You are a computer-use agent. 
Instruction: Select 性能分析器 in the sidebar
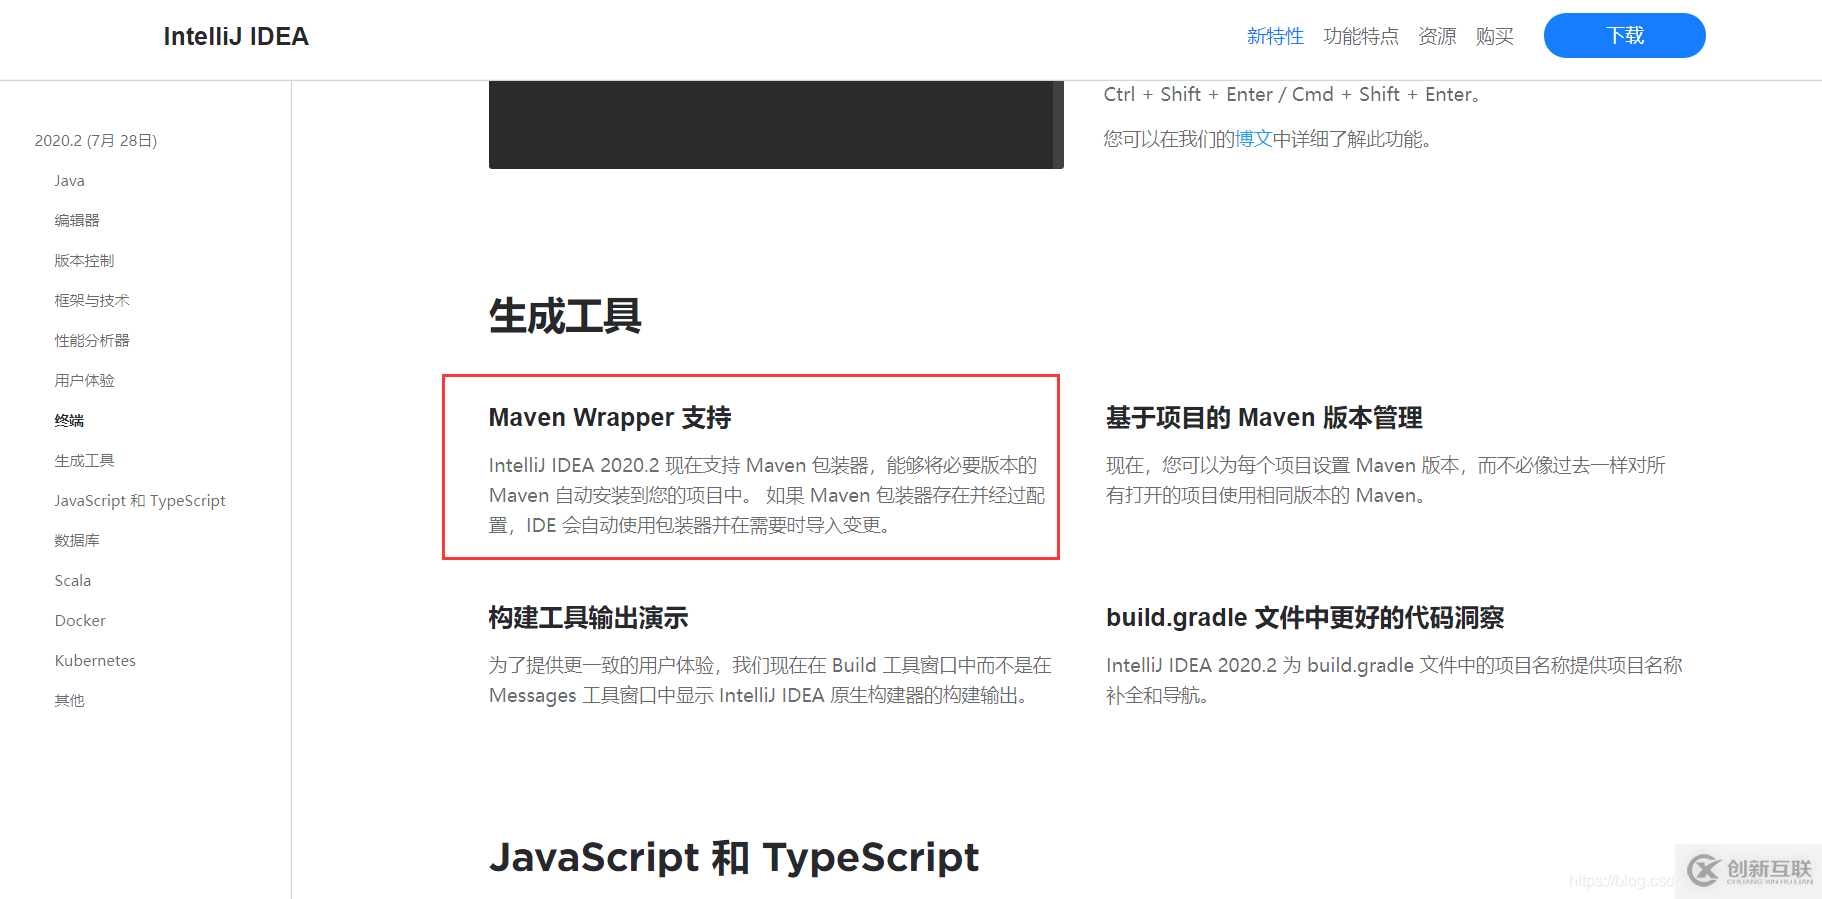pyautogui.click(x=92, y=341)
